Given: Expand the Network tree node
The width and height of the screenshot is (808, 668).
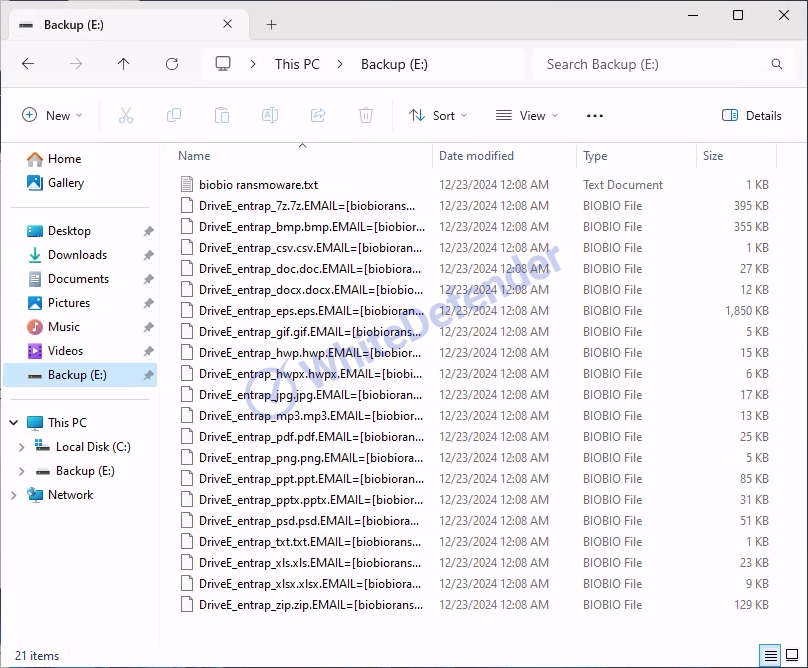Looking at the screenshot, I should 14,495.
